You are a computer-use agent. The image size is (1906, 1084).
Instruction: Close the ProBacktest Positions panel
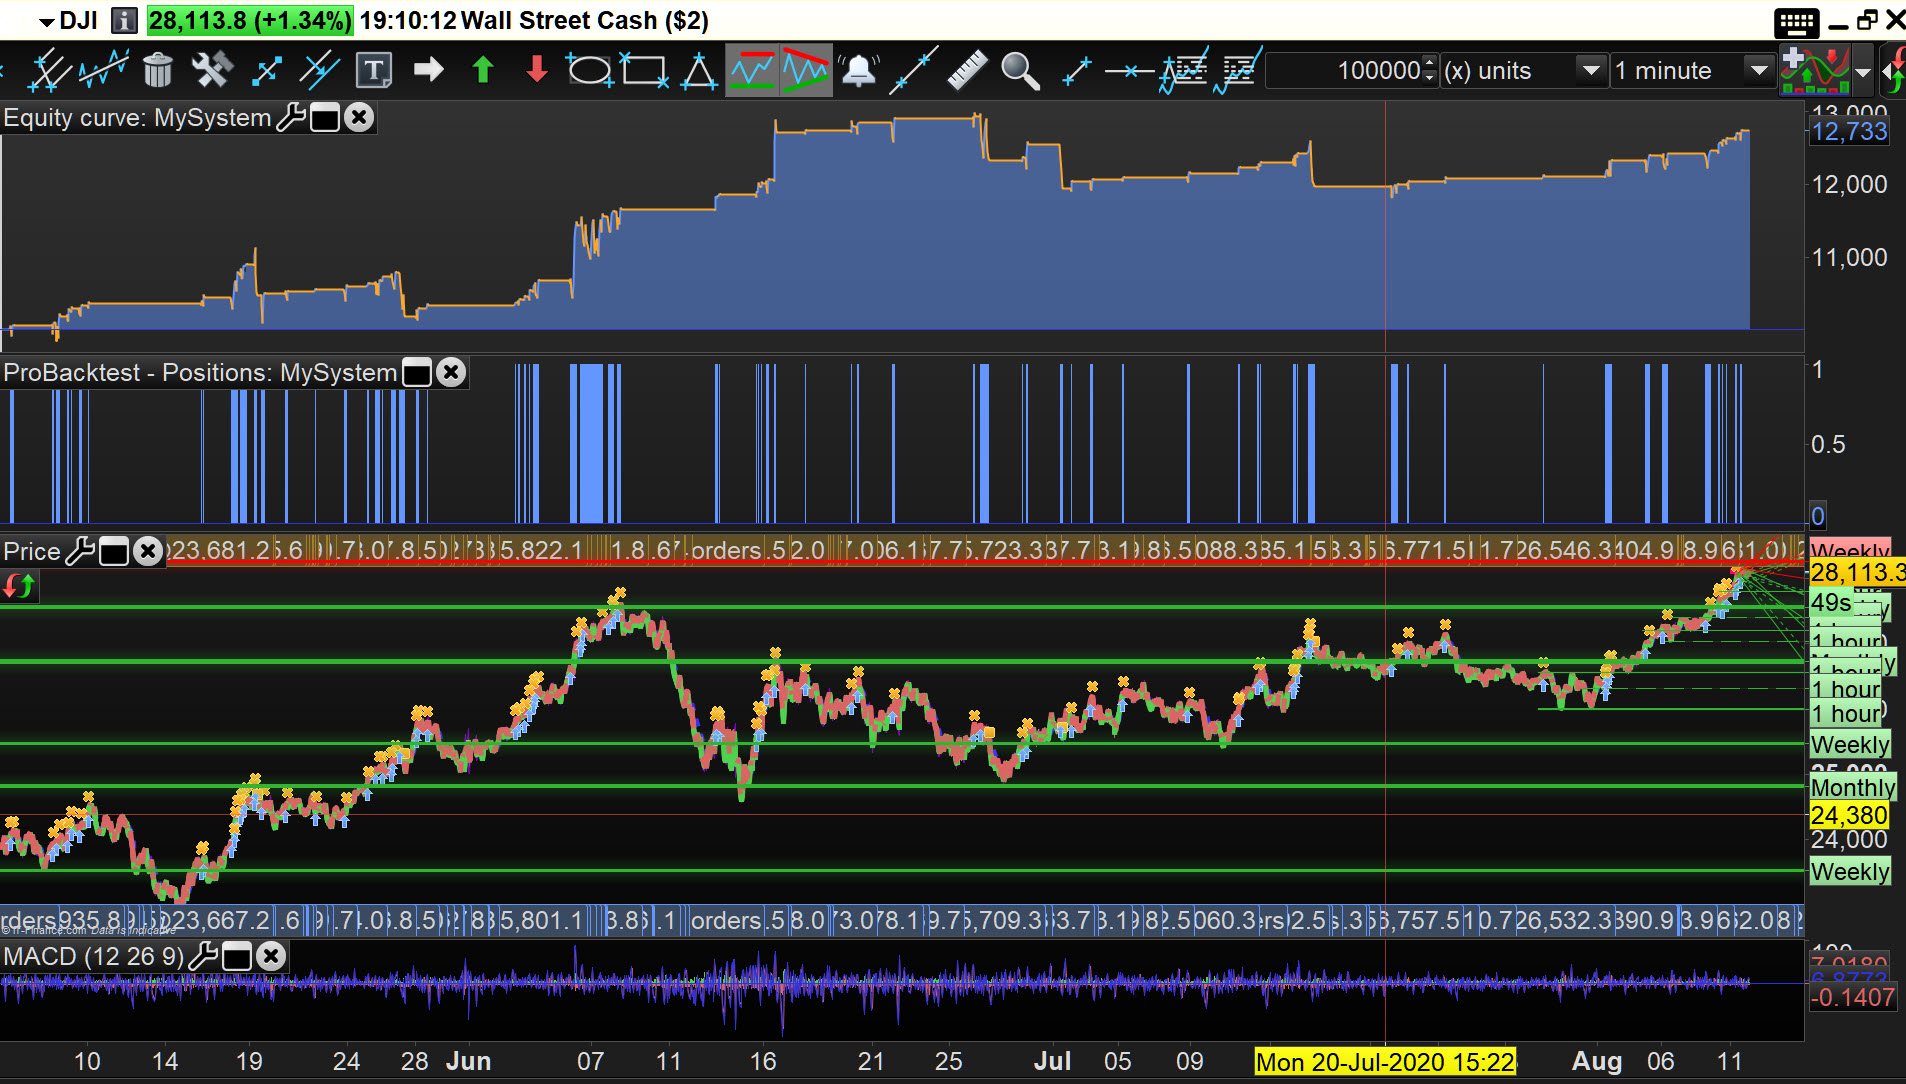(451, 373)
